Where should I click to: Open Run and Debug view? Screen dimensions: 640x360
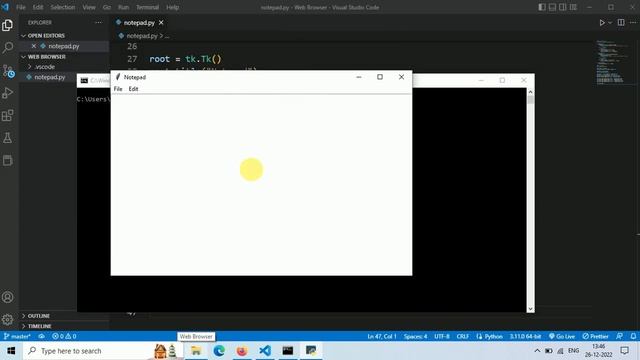coord(7,93)
